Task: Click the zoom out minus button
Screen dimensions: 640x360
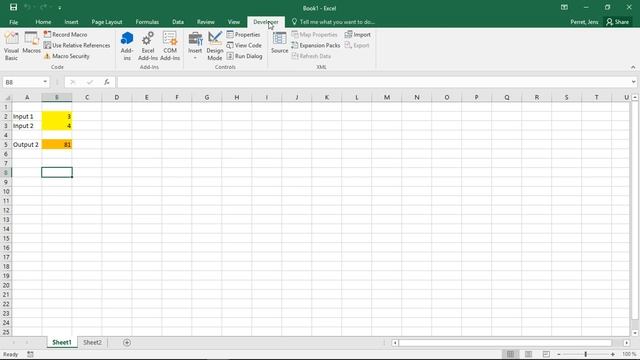Action: (559, 354)
